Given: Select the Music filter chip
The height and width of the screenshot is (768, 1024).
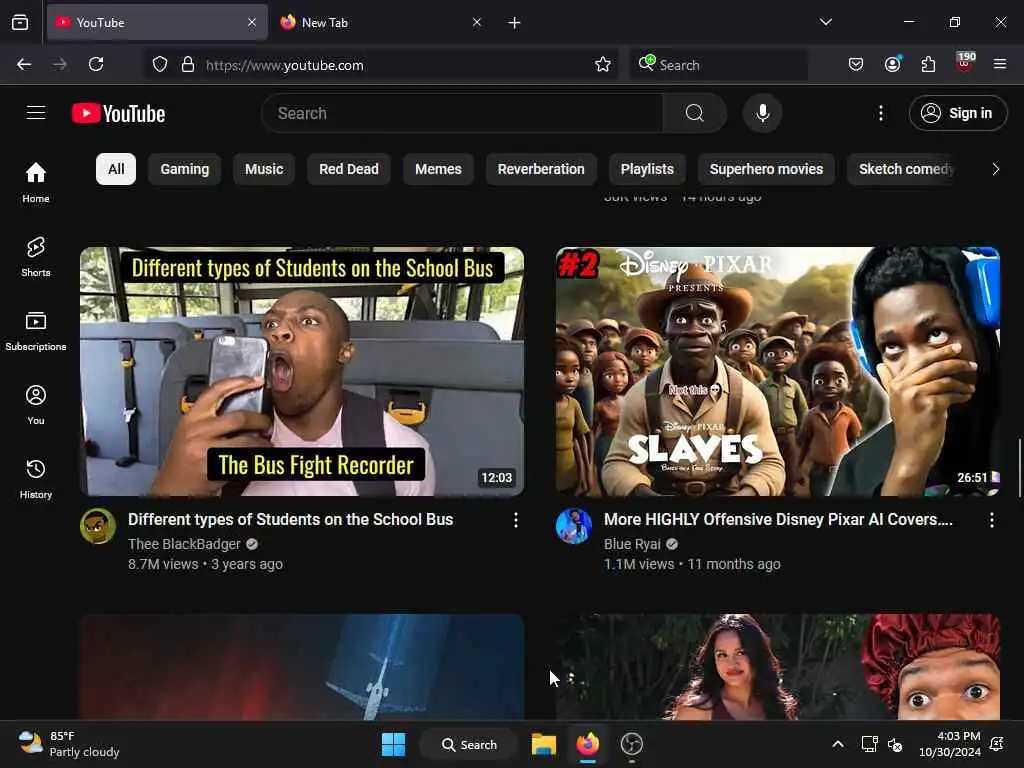Looking at the screenshot, I should coord(264,169).
